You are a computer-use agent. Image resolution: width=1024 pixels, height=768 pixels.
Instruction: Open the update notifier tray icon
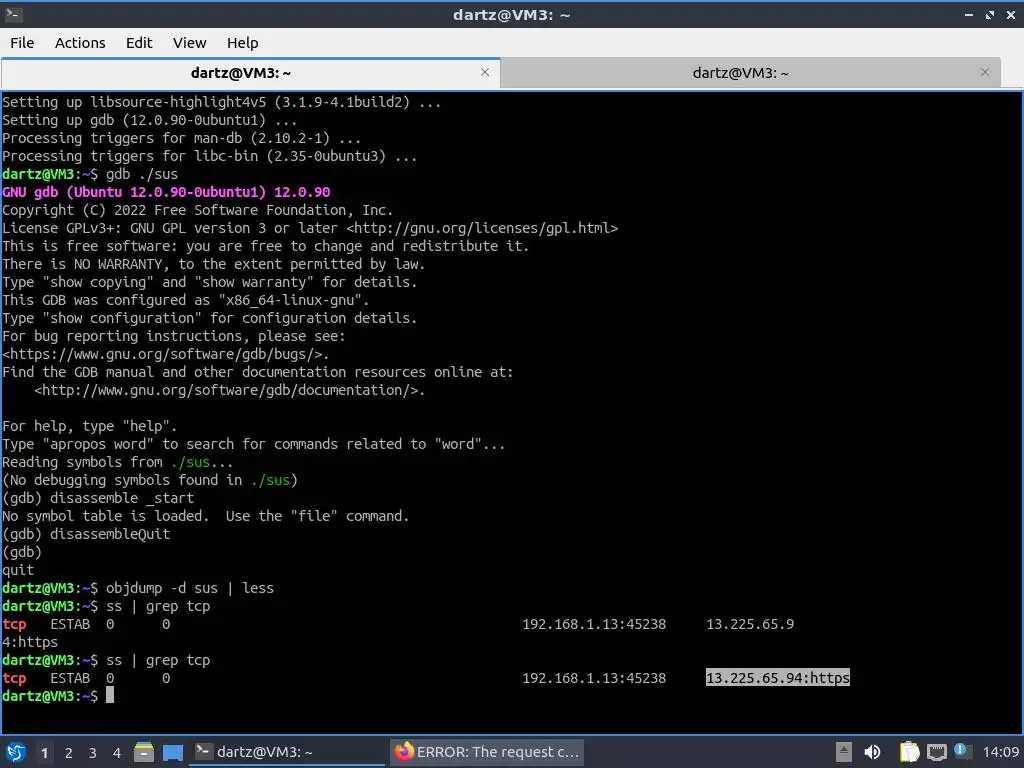[x=962, y=751]
